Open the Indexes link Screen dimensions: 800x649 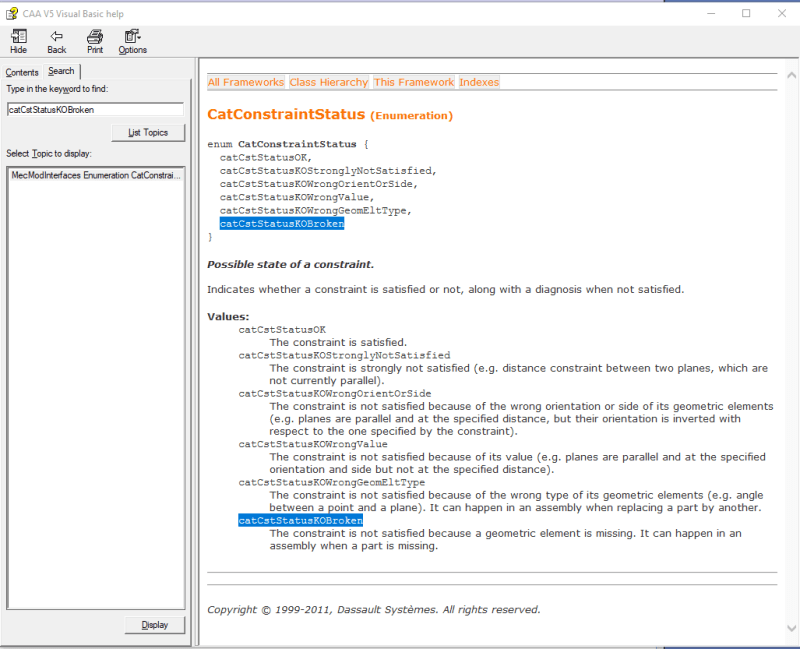479,82
